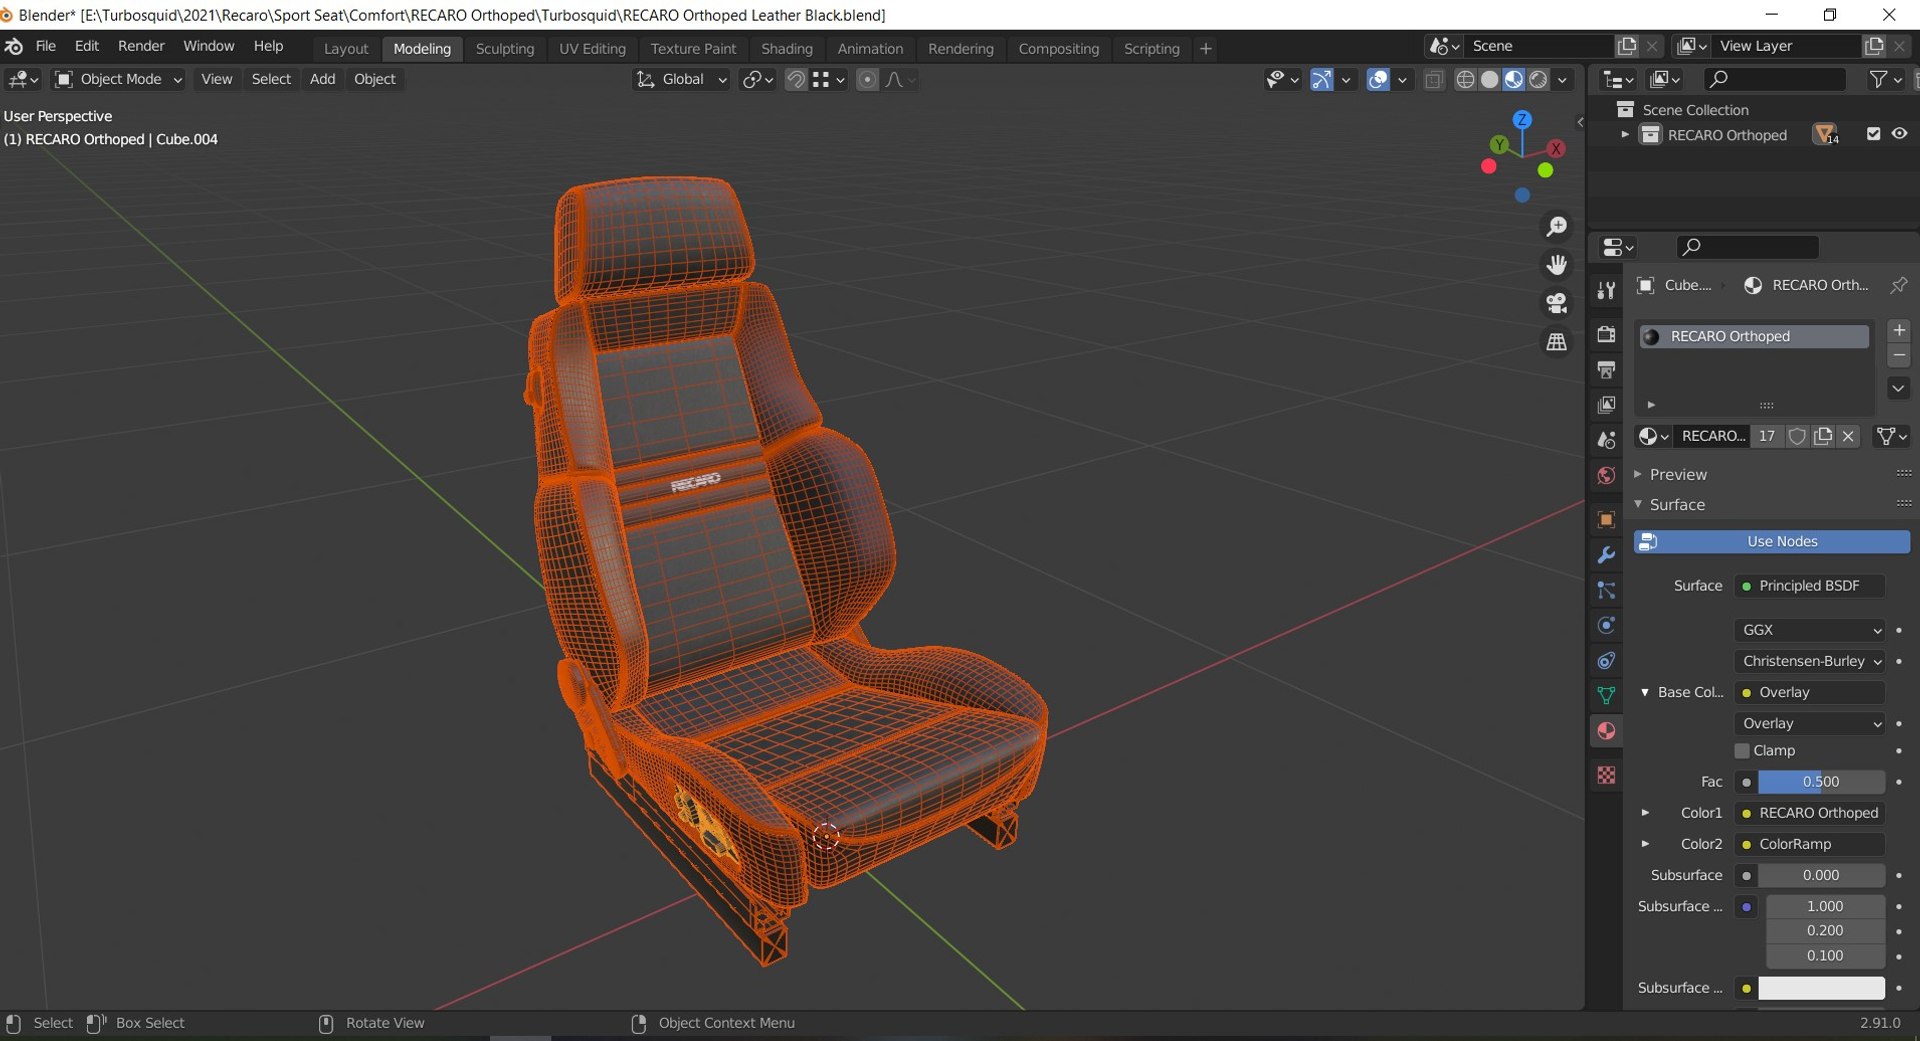Adjust the Fac 0.500 slider
The image size is (1920, 1041).
(x=1821, y=782)
